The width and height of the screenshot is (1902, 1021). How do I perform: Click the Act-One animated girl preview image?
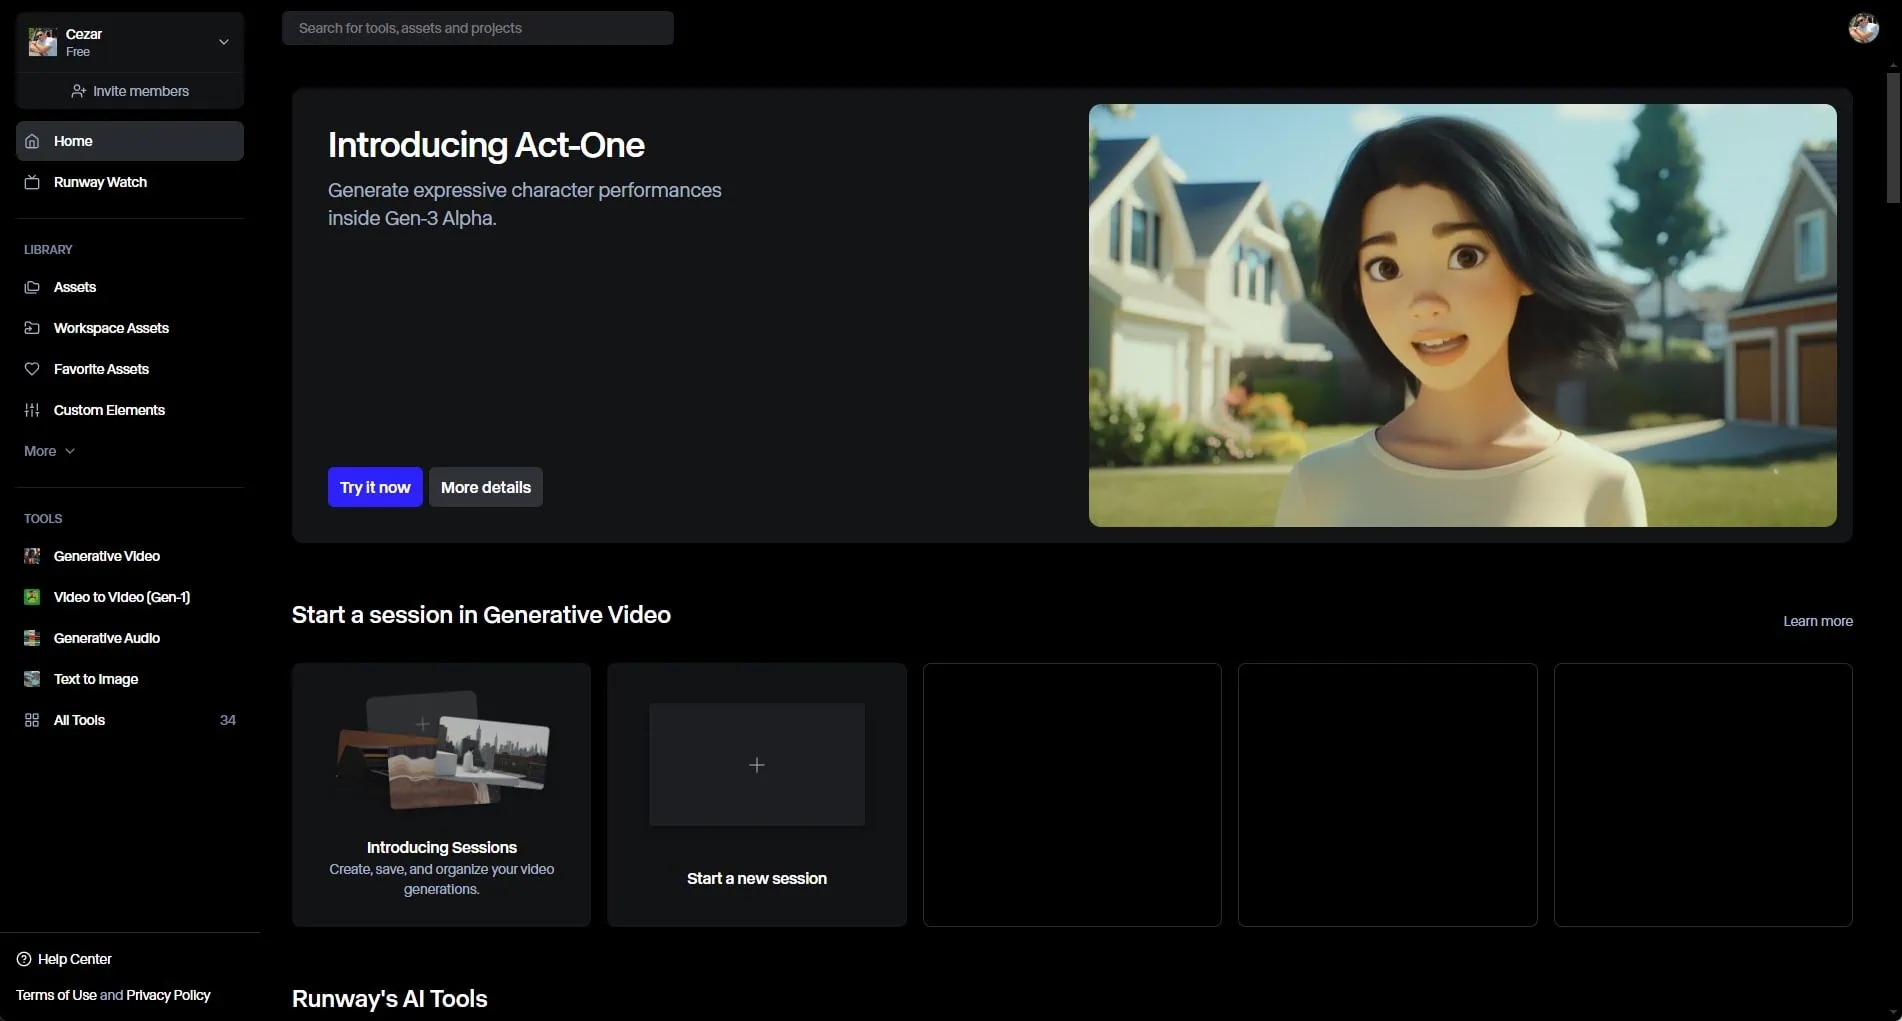point(1462,315)
